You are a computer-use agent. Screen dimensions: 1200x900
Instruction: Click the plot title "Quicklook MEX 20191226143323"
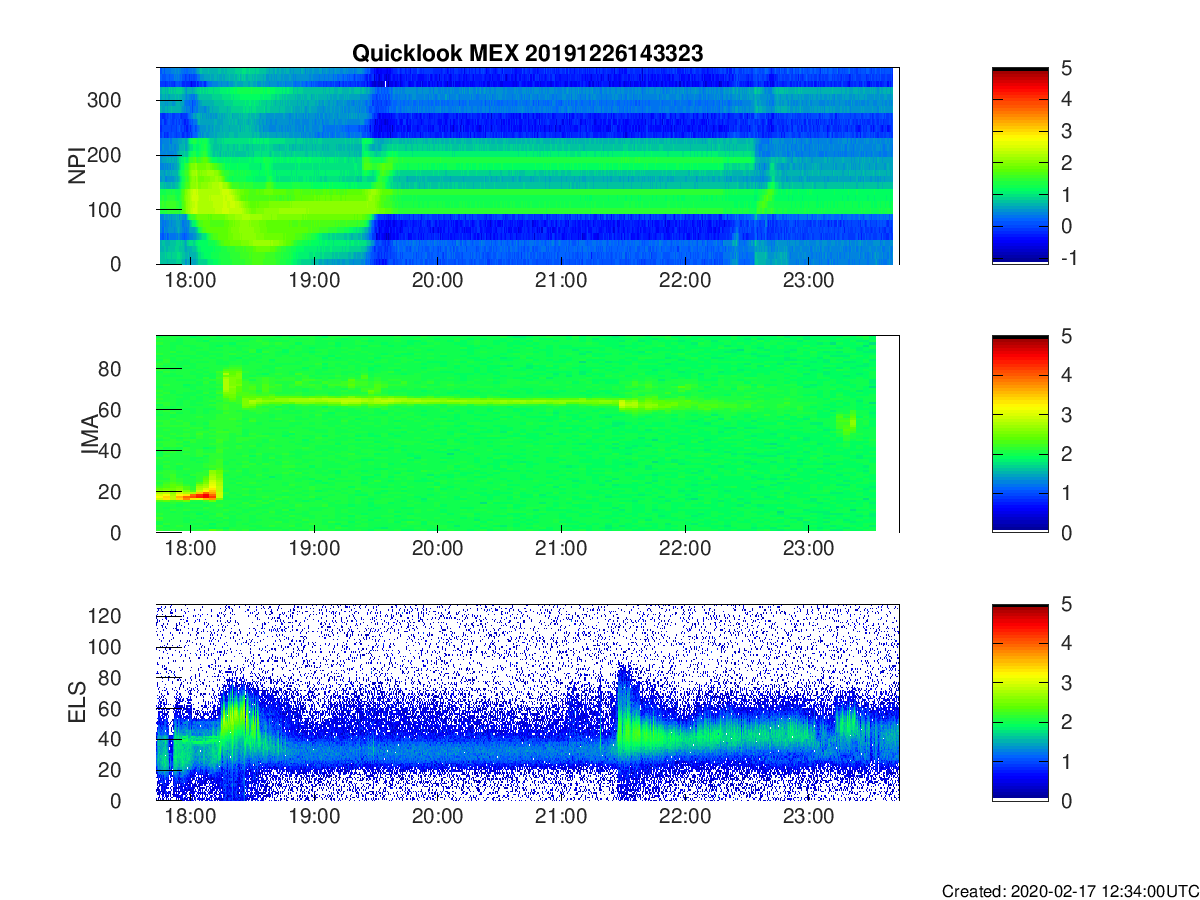[x=527, y=53]
